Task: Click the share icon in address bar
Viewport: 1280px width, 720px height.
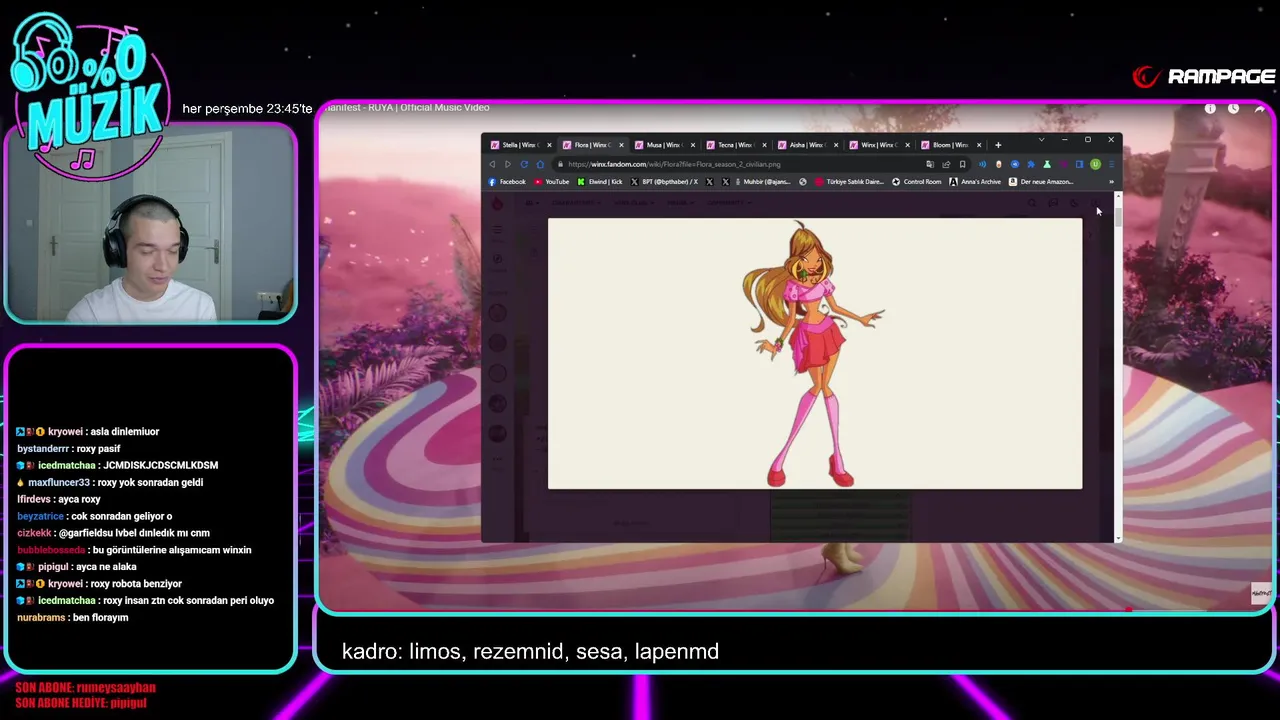Action: click(946, 164)
